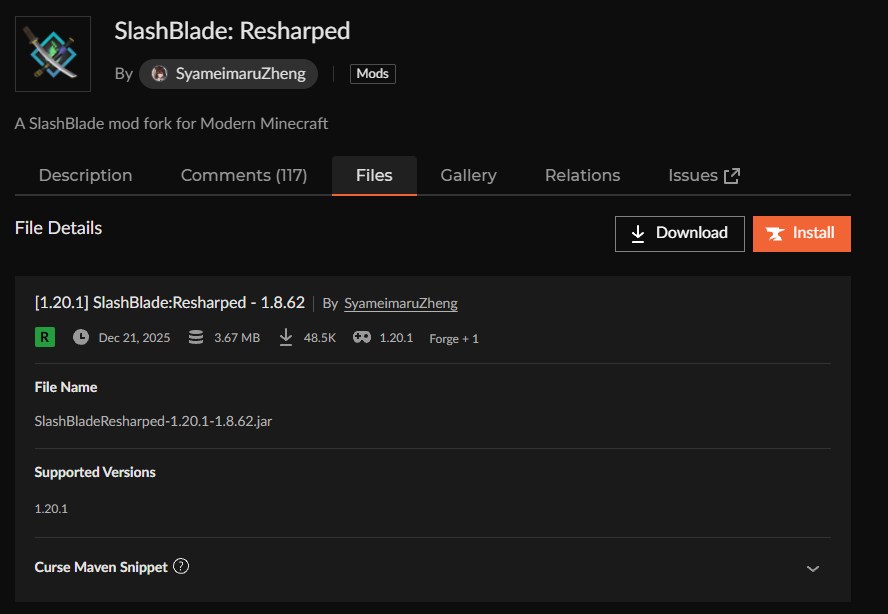Screen dimensions: 888x614
Task: Open the SyameimaruZheng author profile link
Action: (x=402, y=303)
